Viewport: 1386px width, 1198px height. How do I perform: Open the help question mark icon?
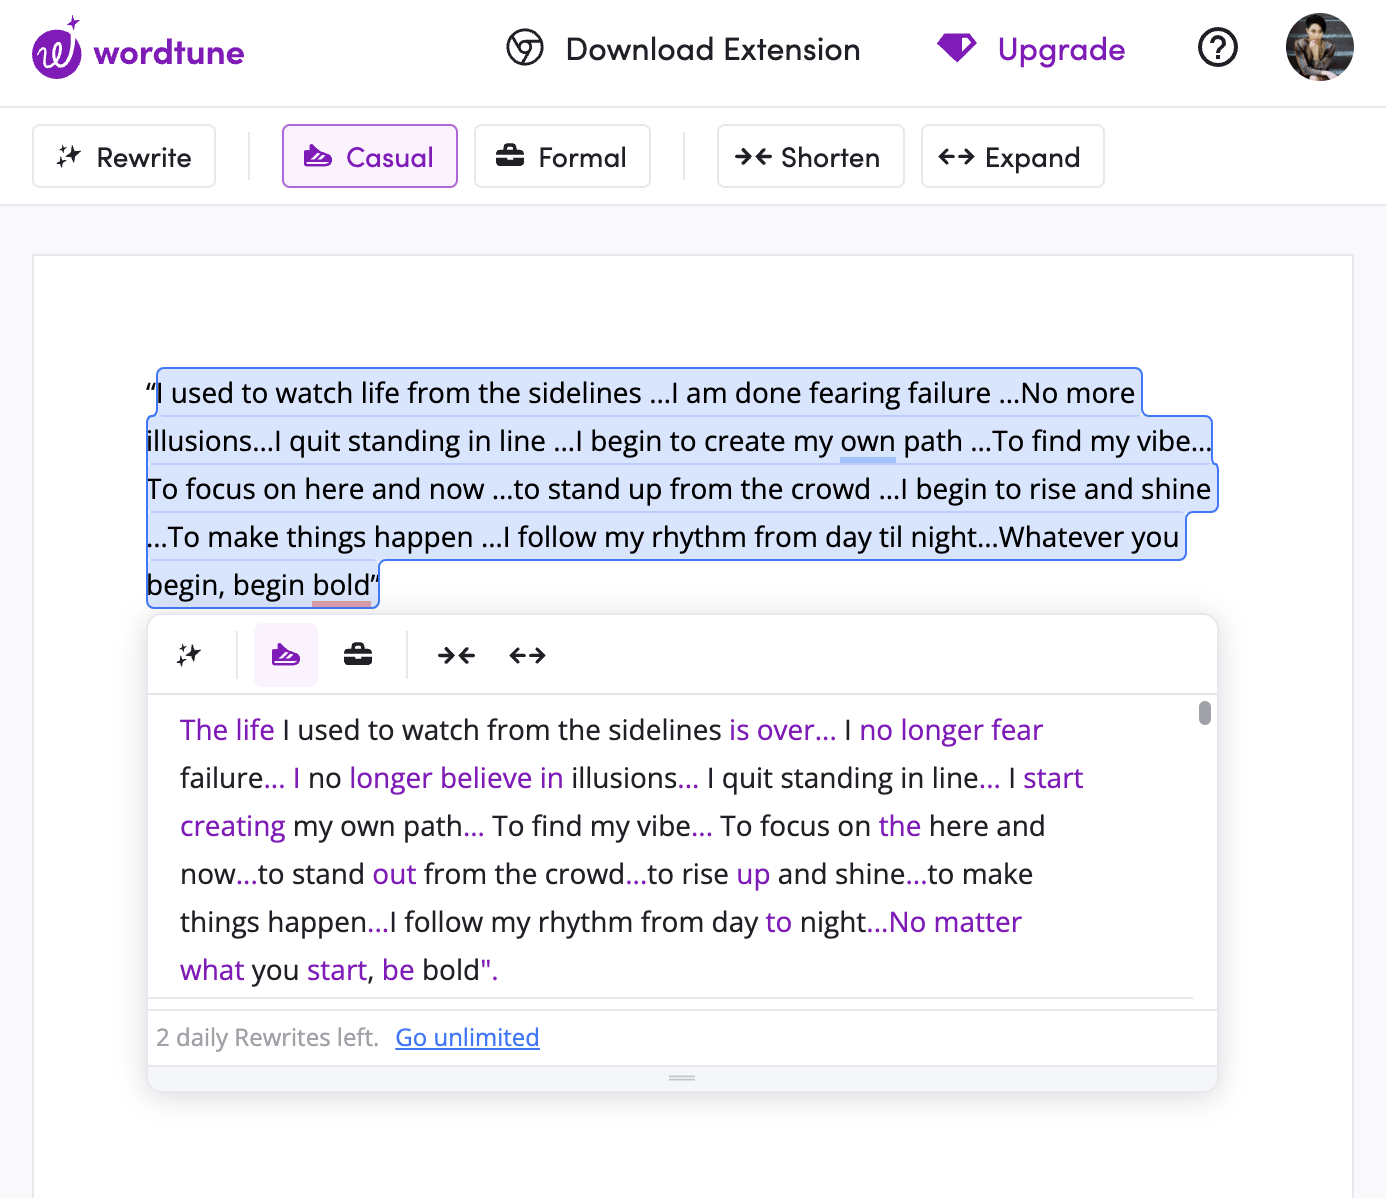point(1217,47)
